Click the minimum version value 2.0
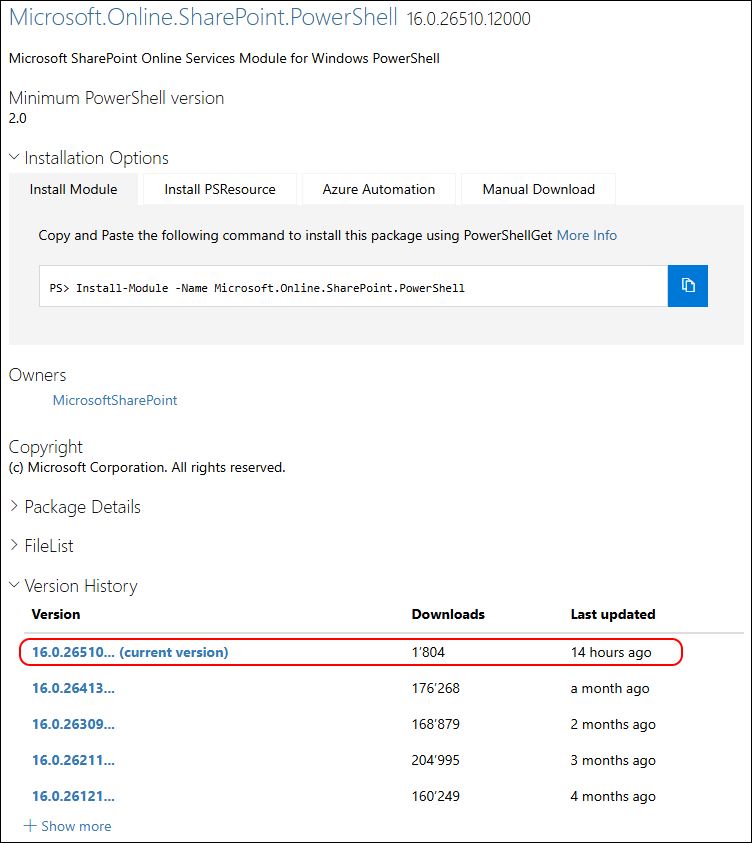Screen dimensions: 752x843 coord(18,118)
